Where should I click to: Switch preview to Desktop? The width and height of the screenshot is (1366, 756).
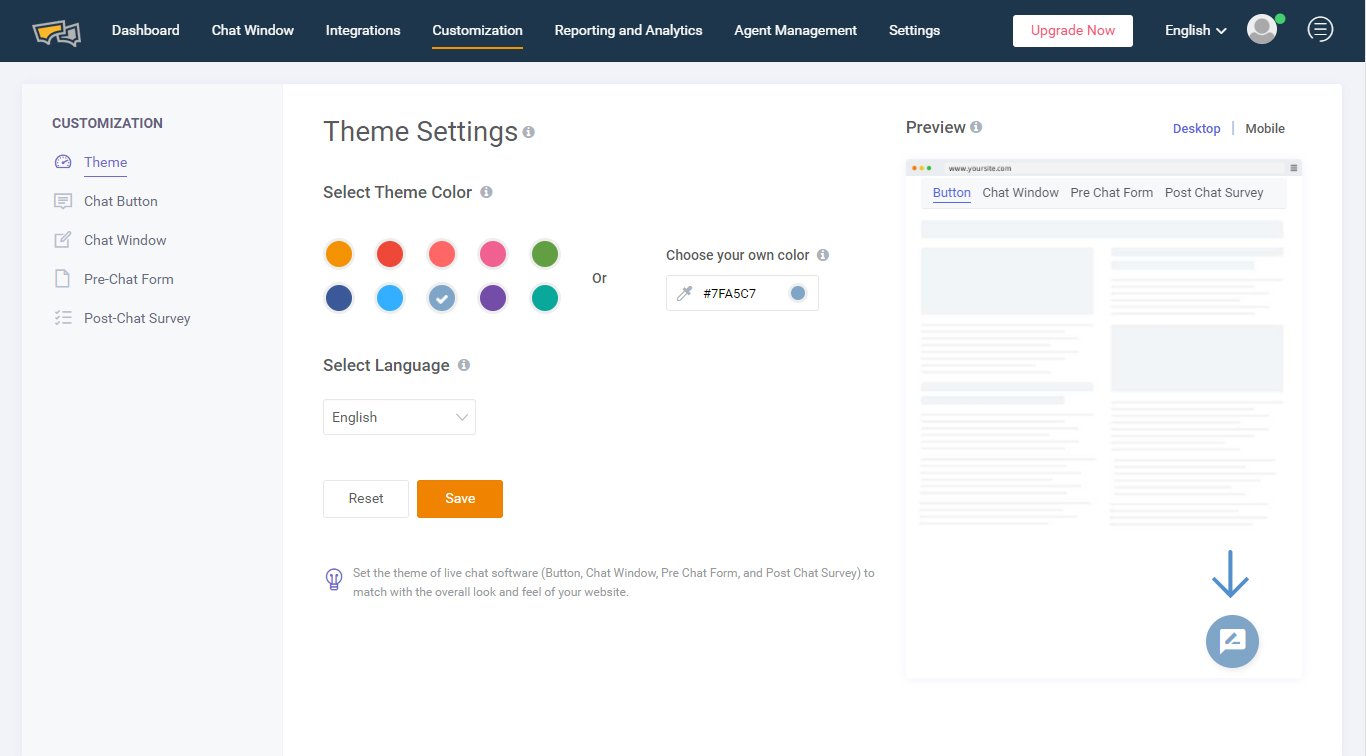click(x=1197, y=128)
